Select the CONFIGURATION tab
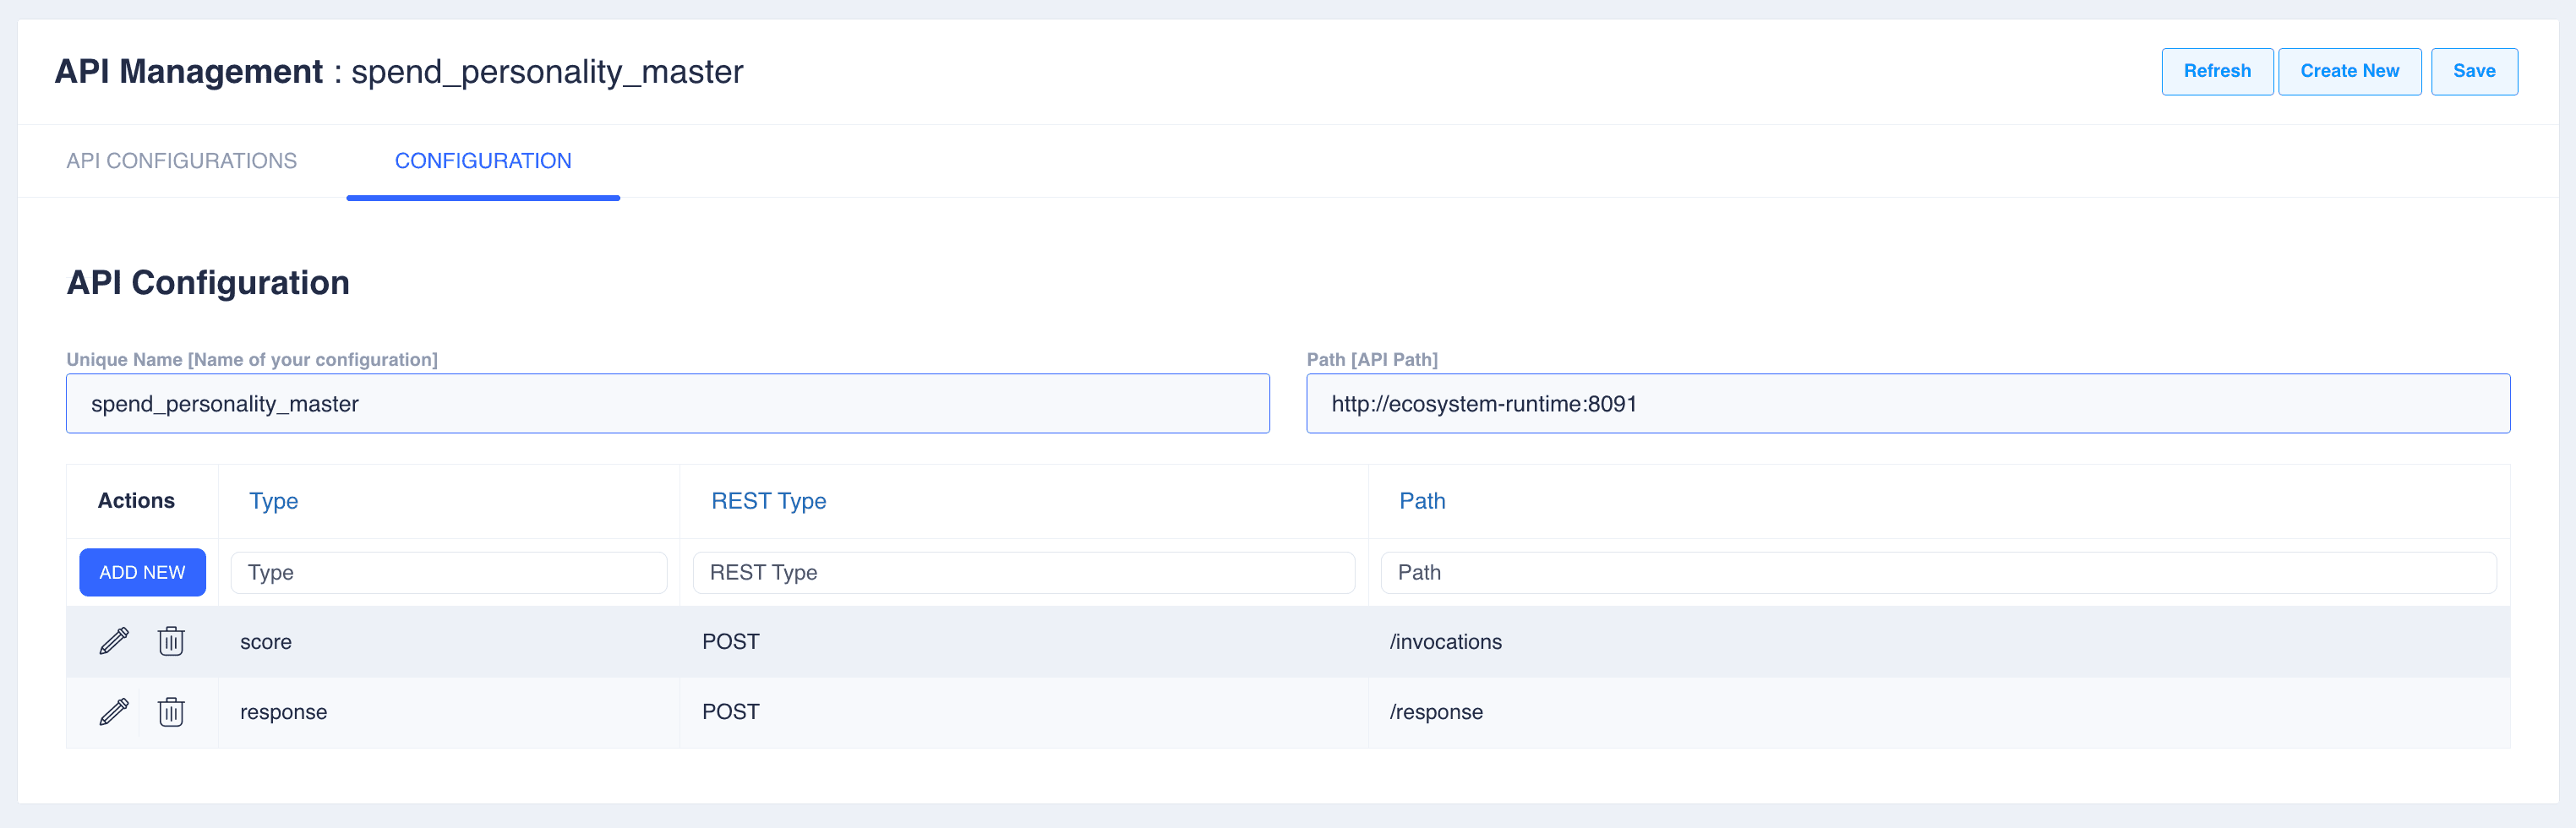 tap(483, 161)
